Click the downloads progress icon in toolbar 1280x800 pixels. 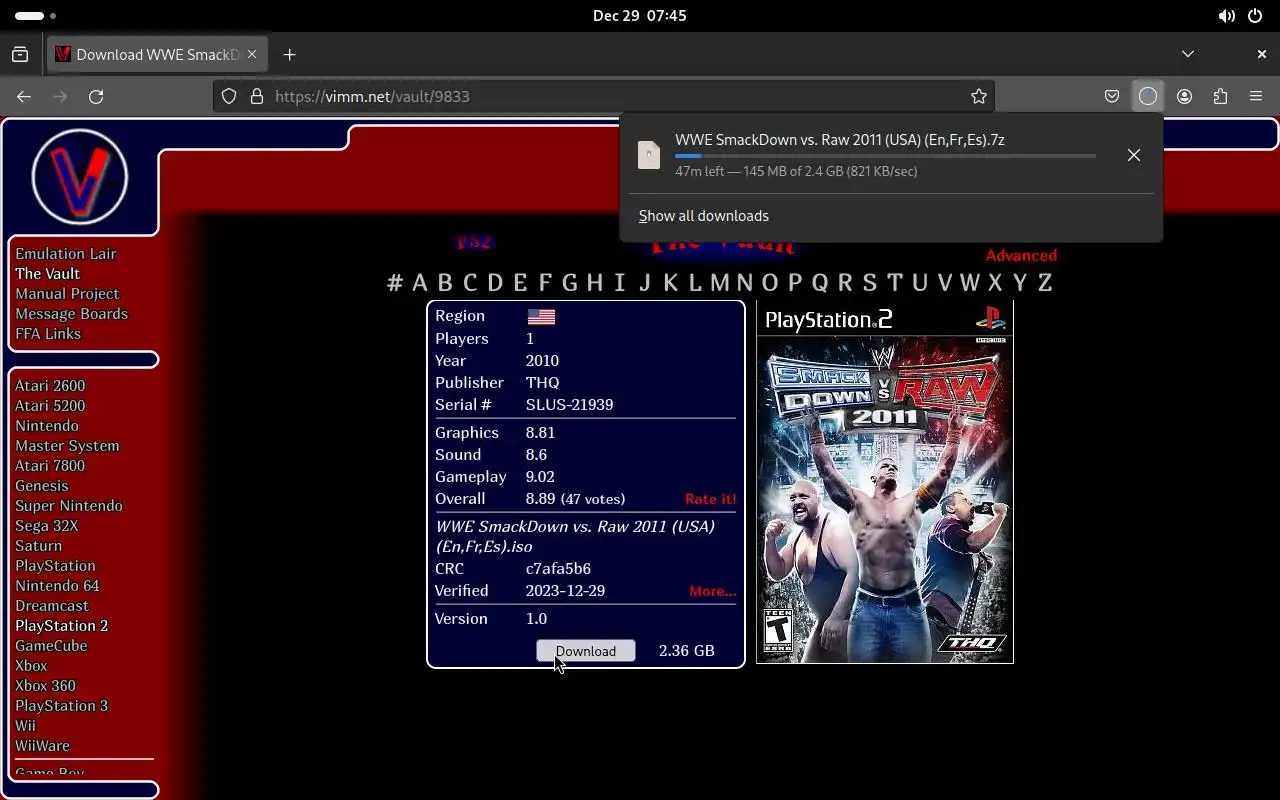click(x=1148, y=96)
